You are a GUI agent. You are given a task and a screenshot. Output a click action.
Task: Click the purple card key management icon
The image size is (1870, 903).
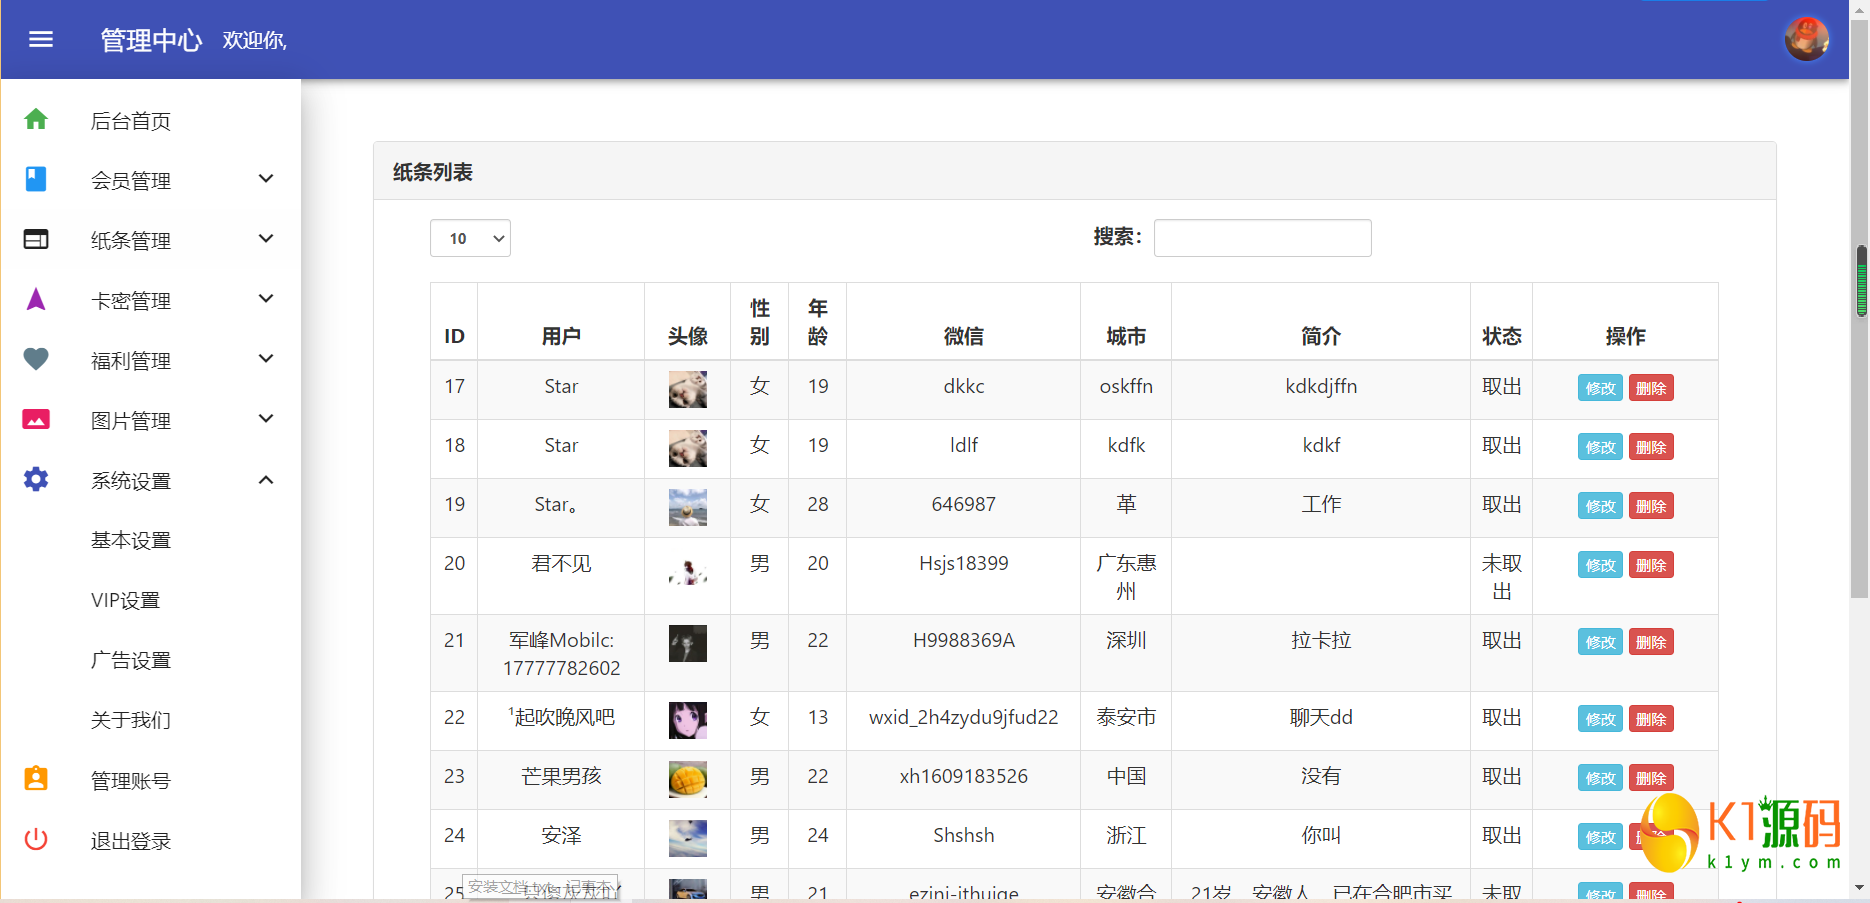(x=36, y=300)
